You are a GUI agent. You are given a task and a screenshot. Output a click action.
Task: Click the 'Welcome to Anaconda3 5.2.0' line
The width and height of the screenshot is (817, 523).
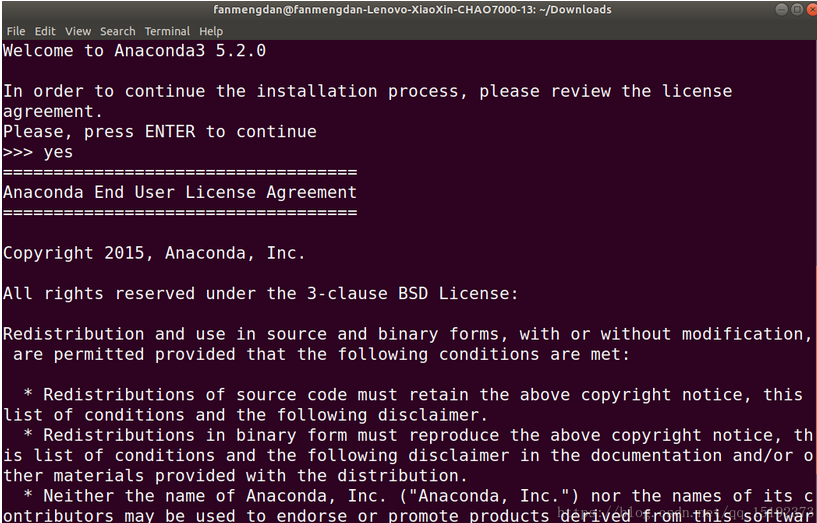tap(134, 51)
